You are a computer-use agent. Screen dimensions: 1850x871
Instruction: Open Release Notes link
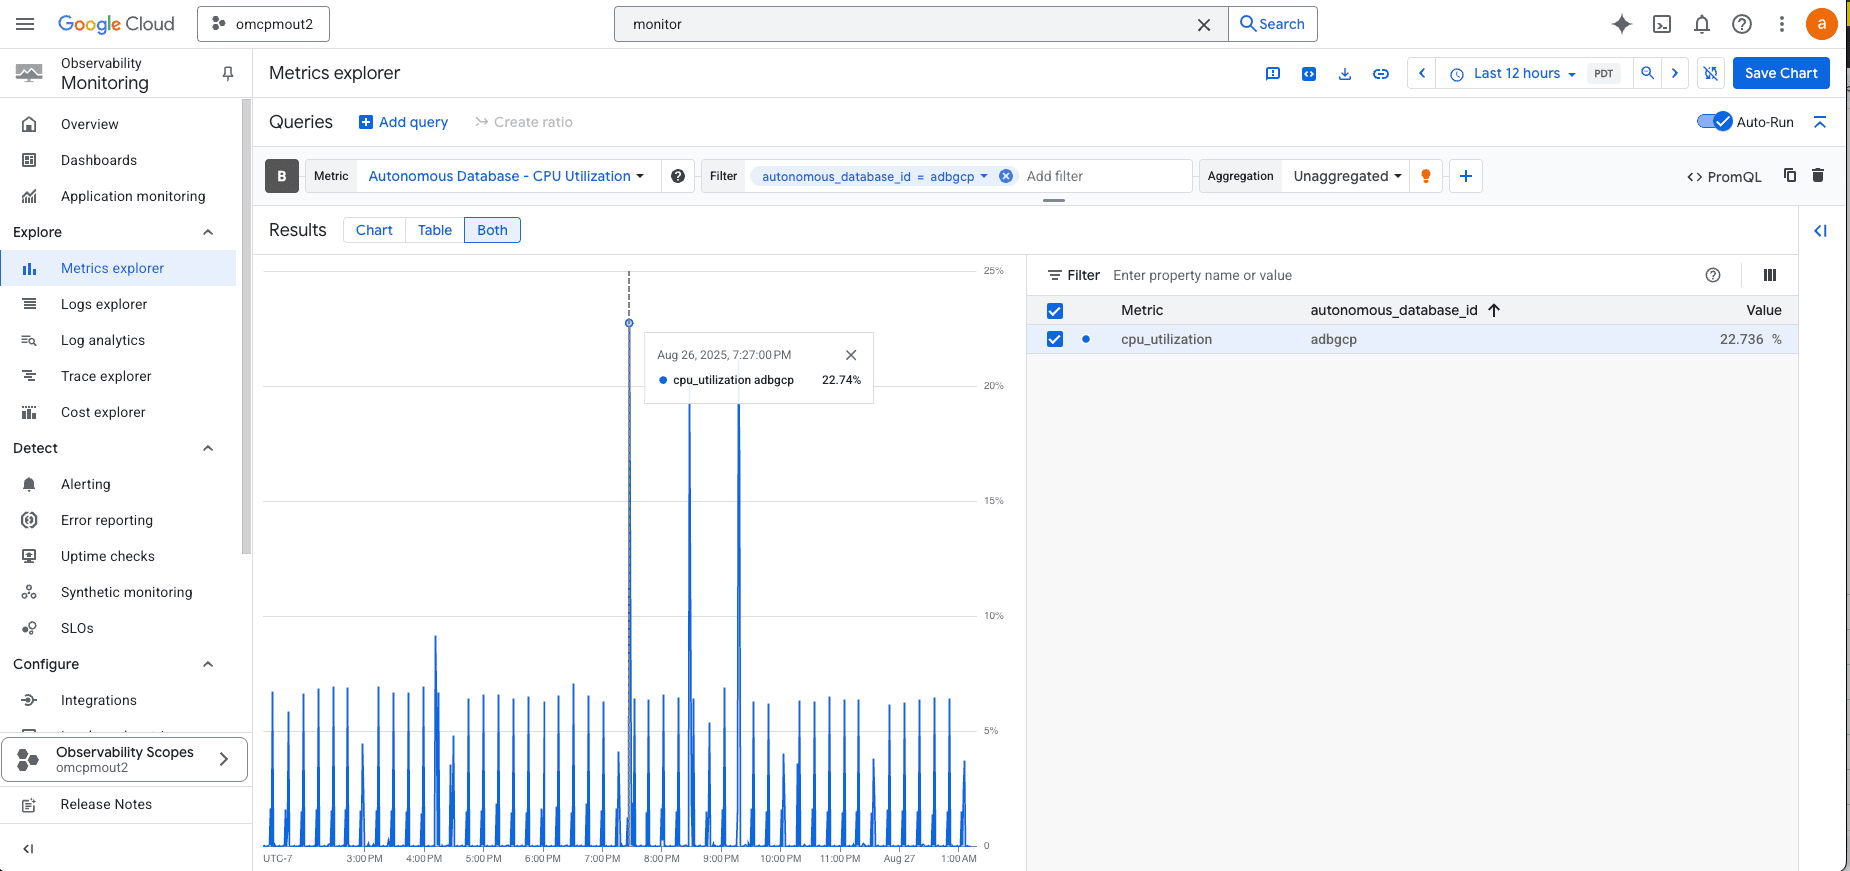click(x=106, y=804)
